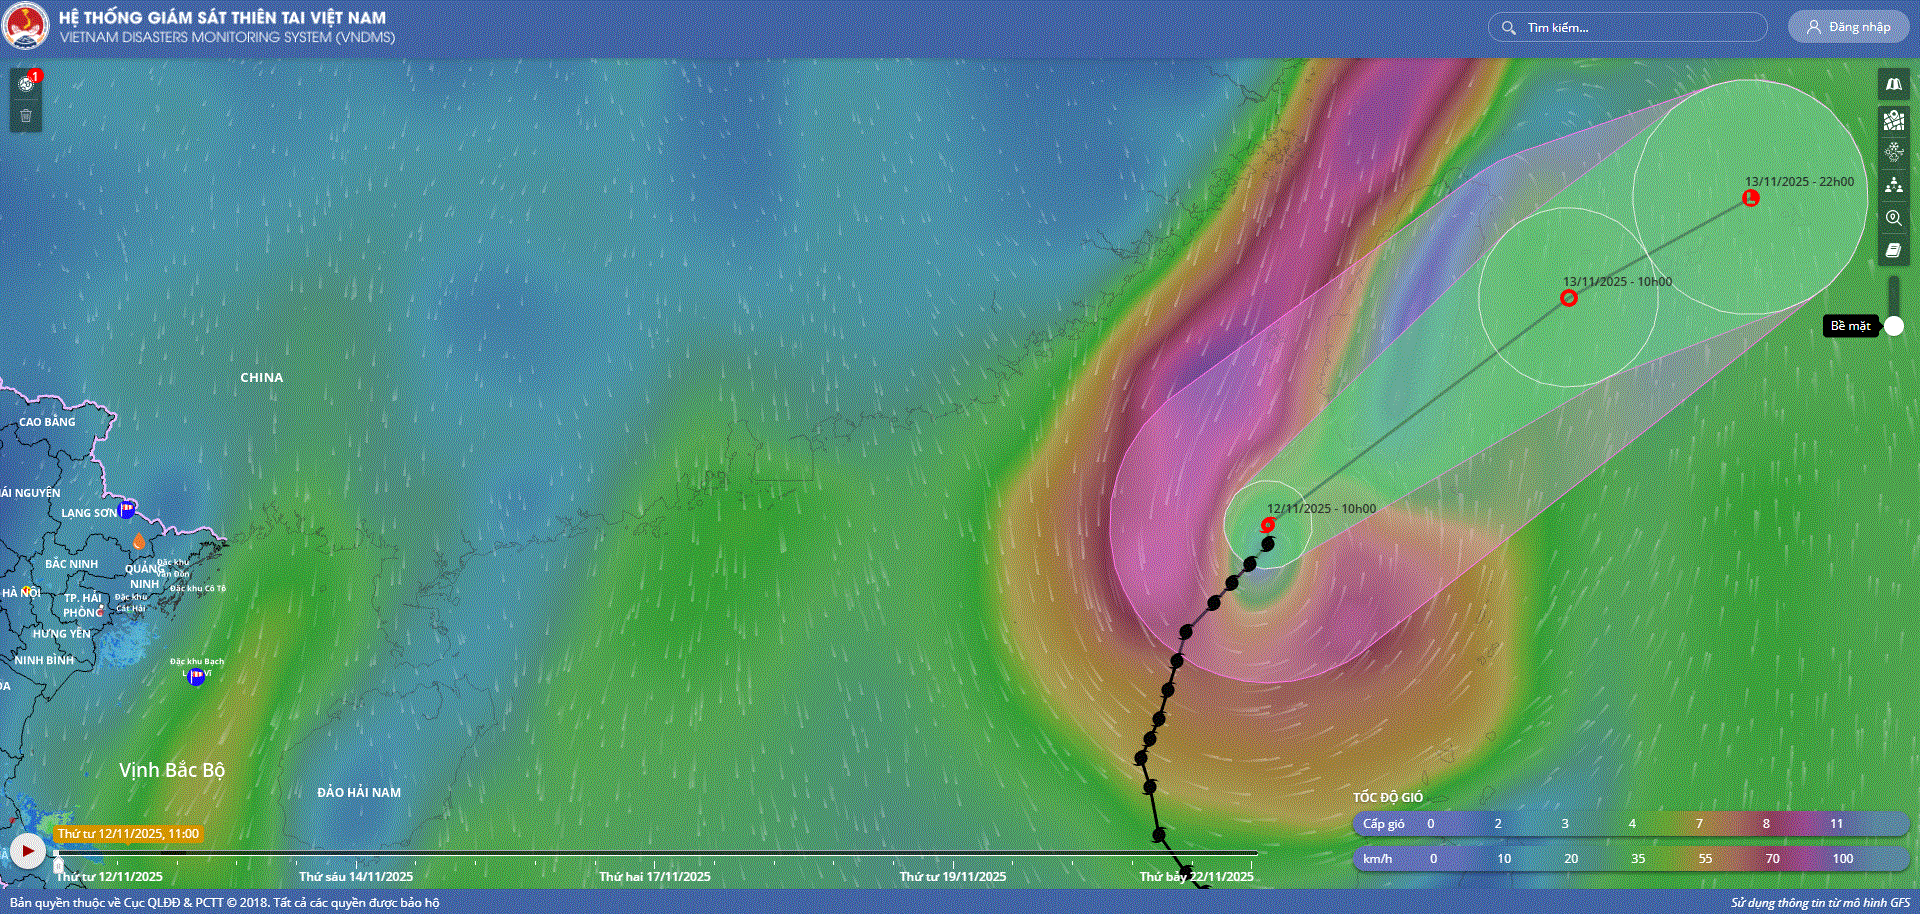
Task: Open the location search magnifier icon
Action: click(x=1893, y=218)
